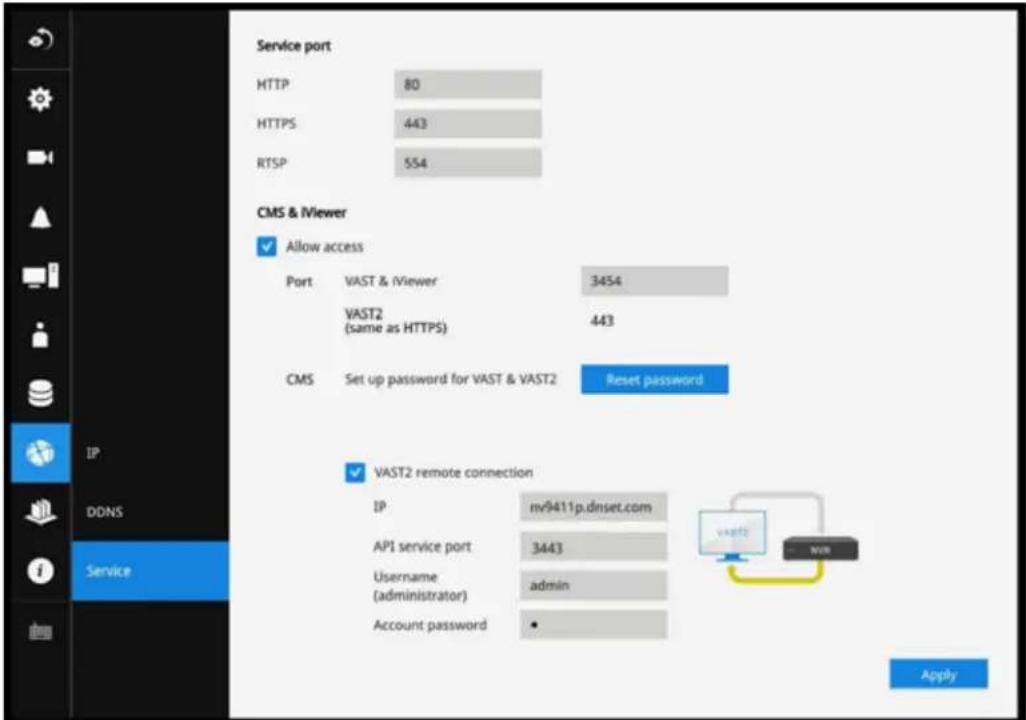Click the HTTPS port field
Viewport: 1026px width, 720px height.
(468, 124)
